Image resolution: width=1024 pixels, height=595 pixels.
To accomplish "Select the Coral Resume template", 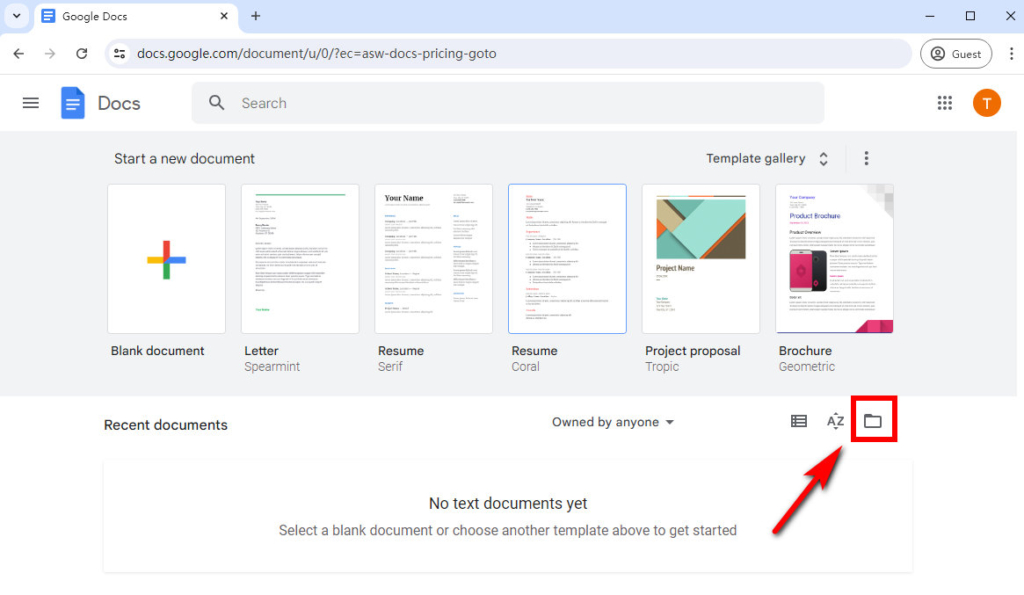I will pyautogui.click(x=567, y=258).
